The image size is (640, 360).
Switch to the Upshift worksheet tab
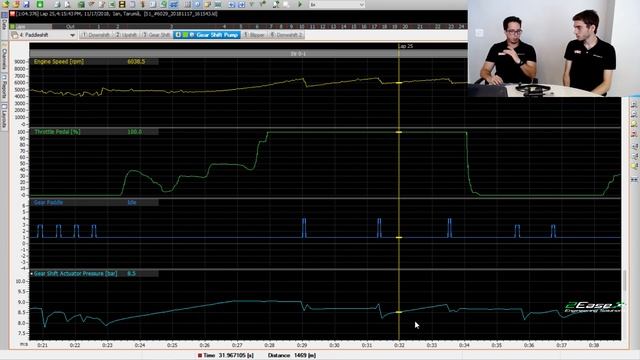(x=126, y=35)
